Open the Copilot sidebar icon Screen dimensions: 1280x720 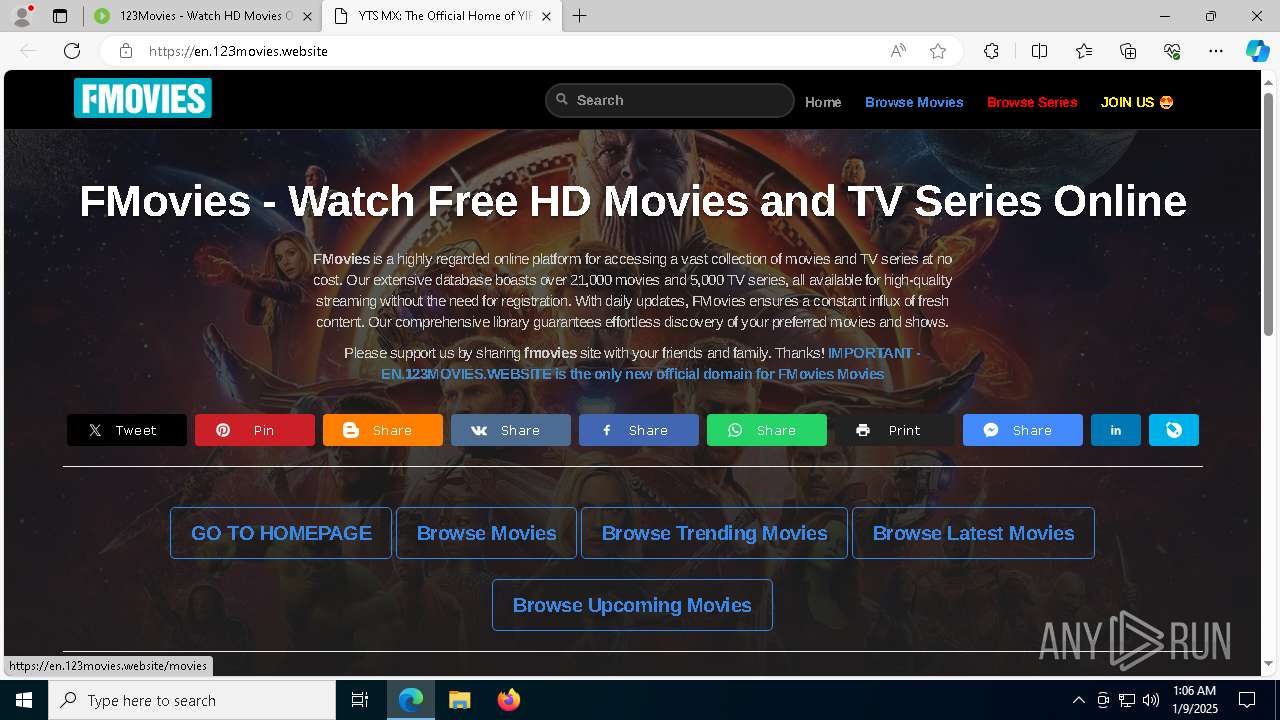(1257, 51)
